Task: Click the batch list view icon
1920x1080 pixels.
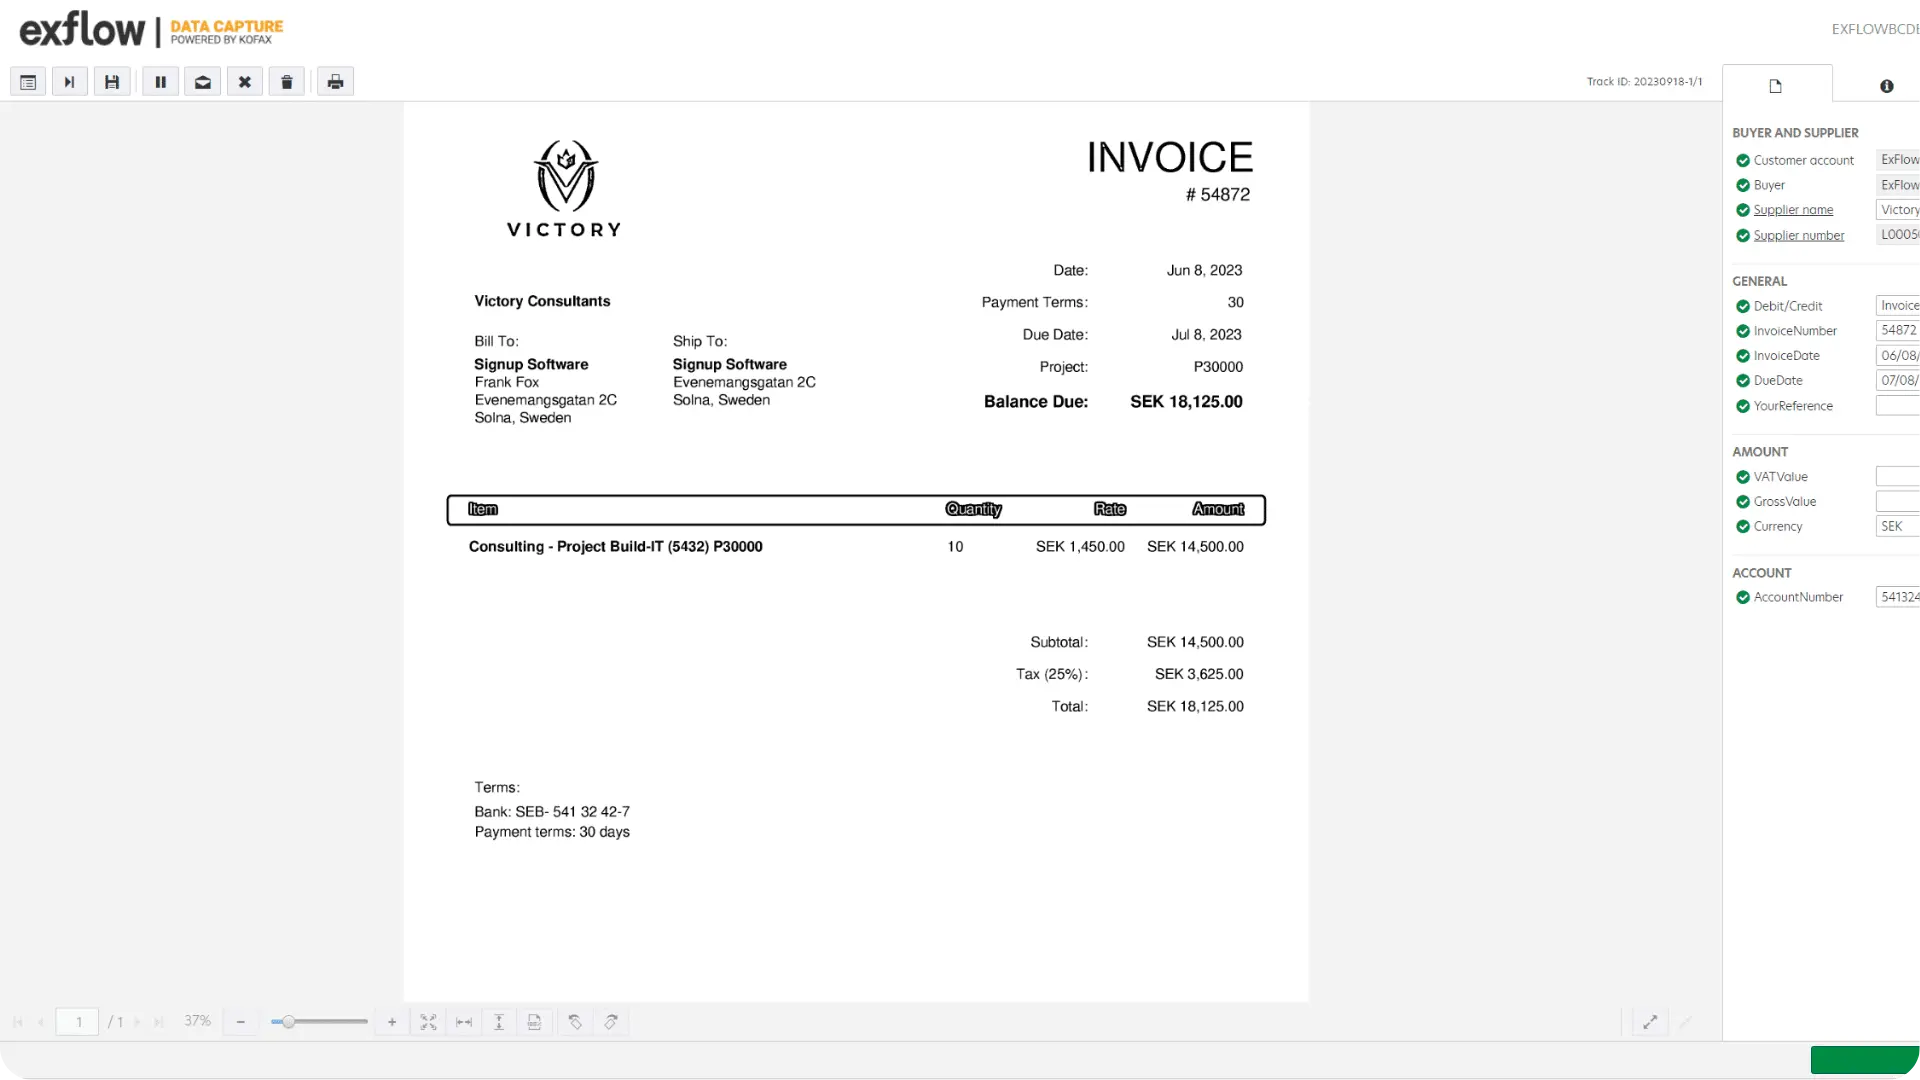Action: pyautogui.click(x=28, y=82)
